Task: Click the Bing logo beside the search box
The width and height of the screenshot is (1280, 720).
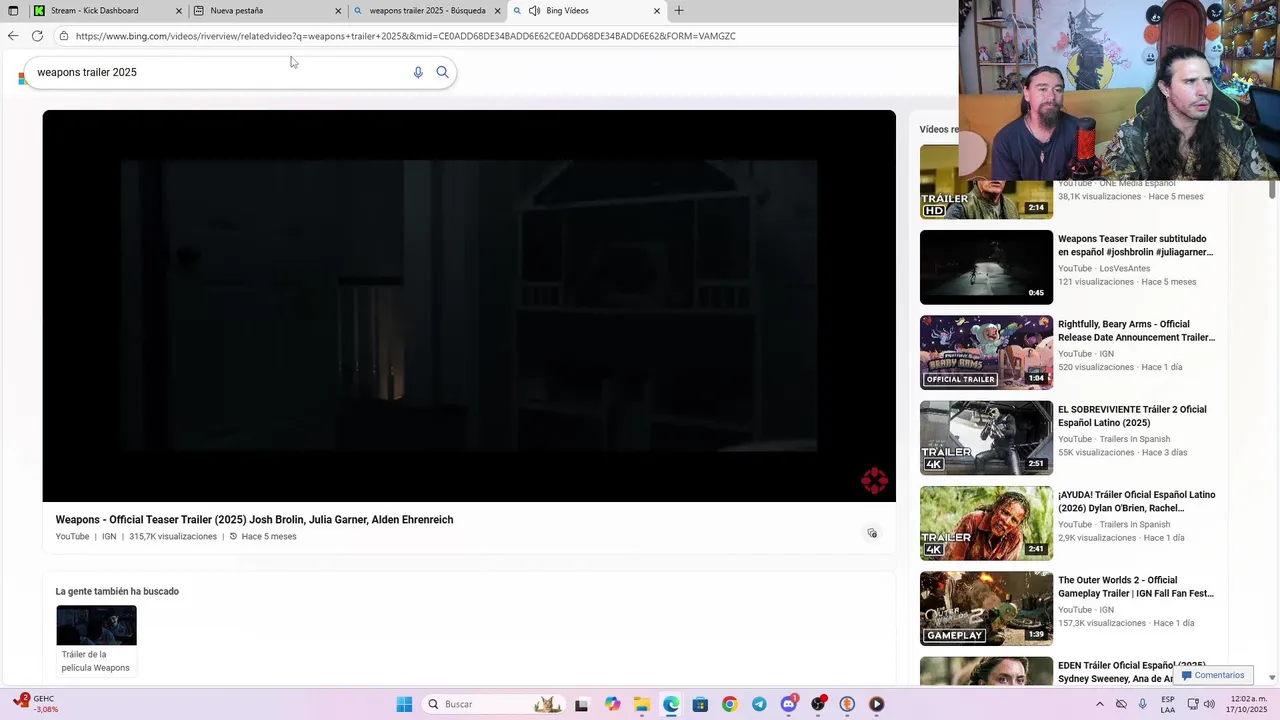Action: (22, 78)
